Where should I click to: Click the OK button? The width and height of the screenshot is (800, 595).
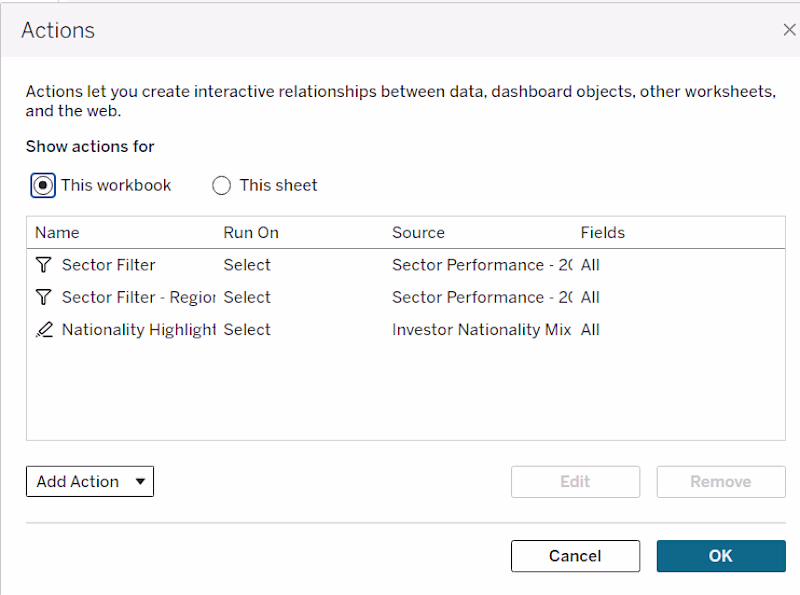point(721,556)
